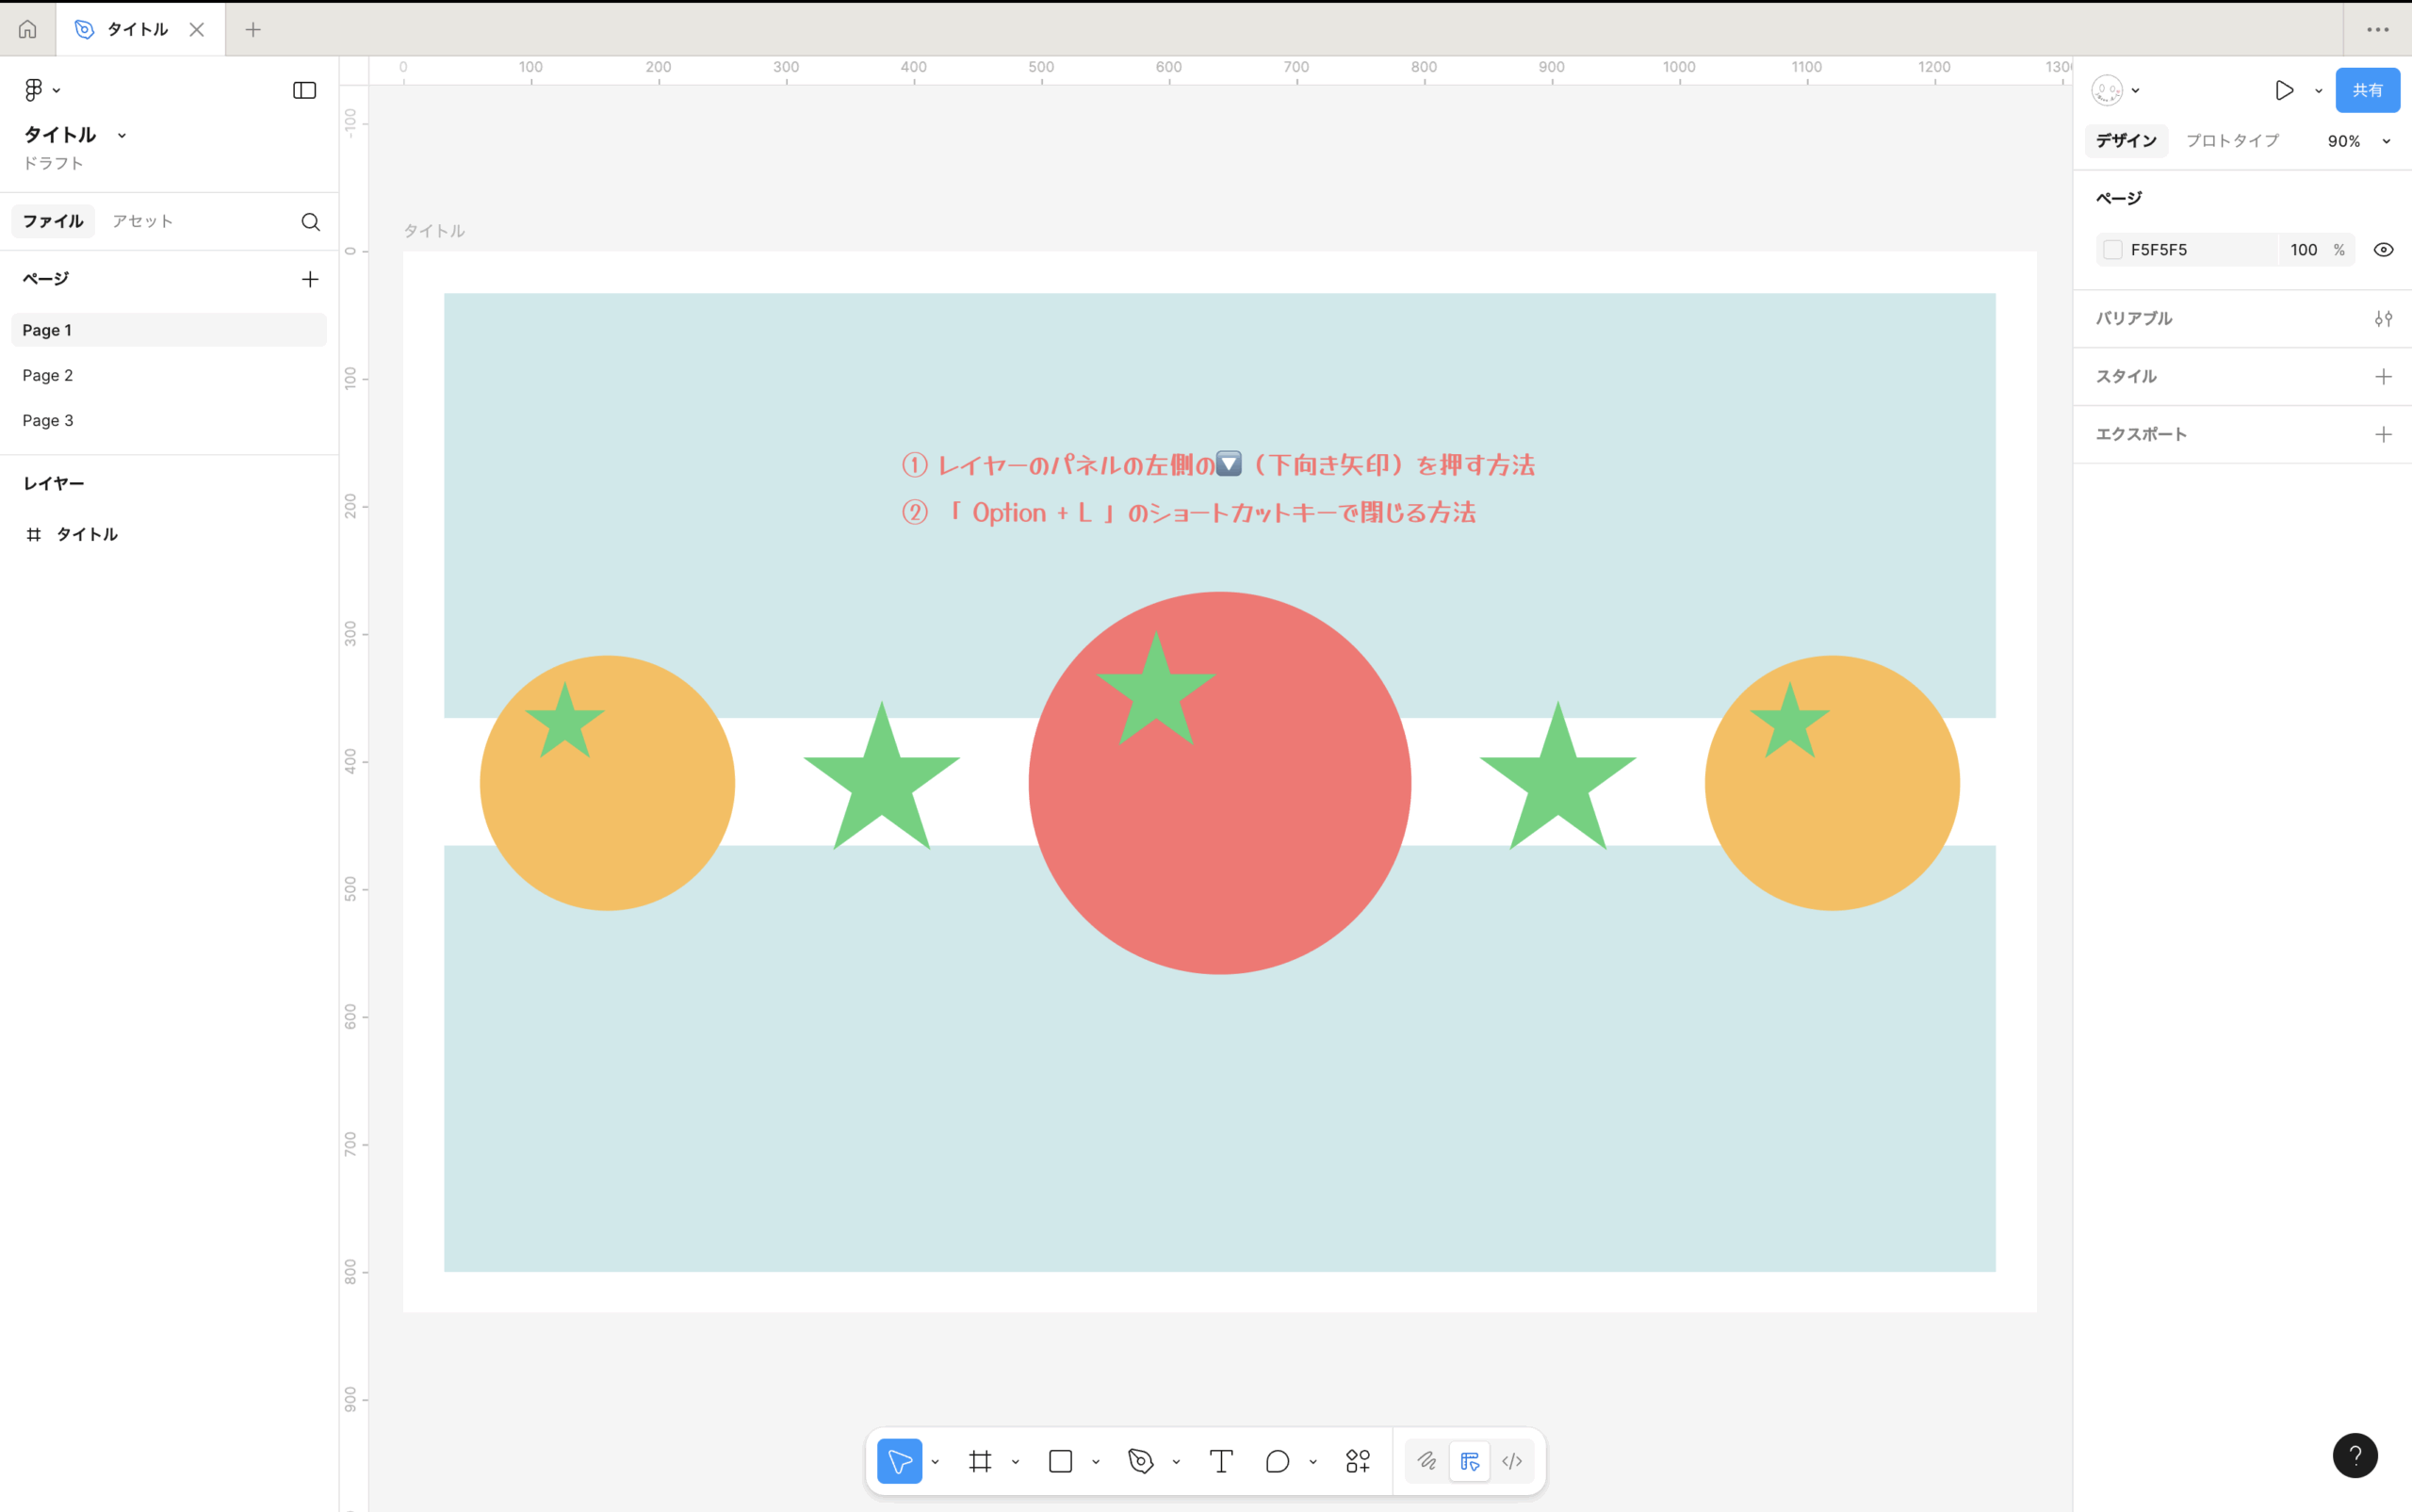Select the Text tool
Viewport: 2412px width, 1512px height.
coord(1220,1461)
